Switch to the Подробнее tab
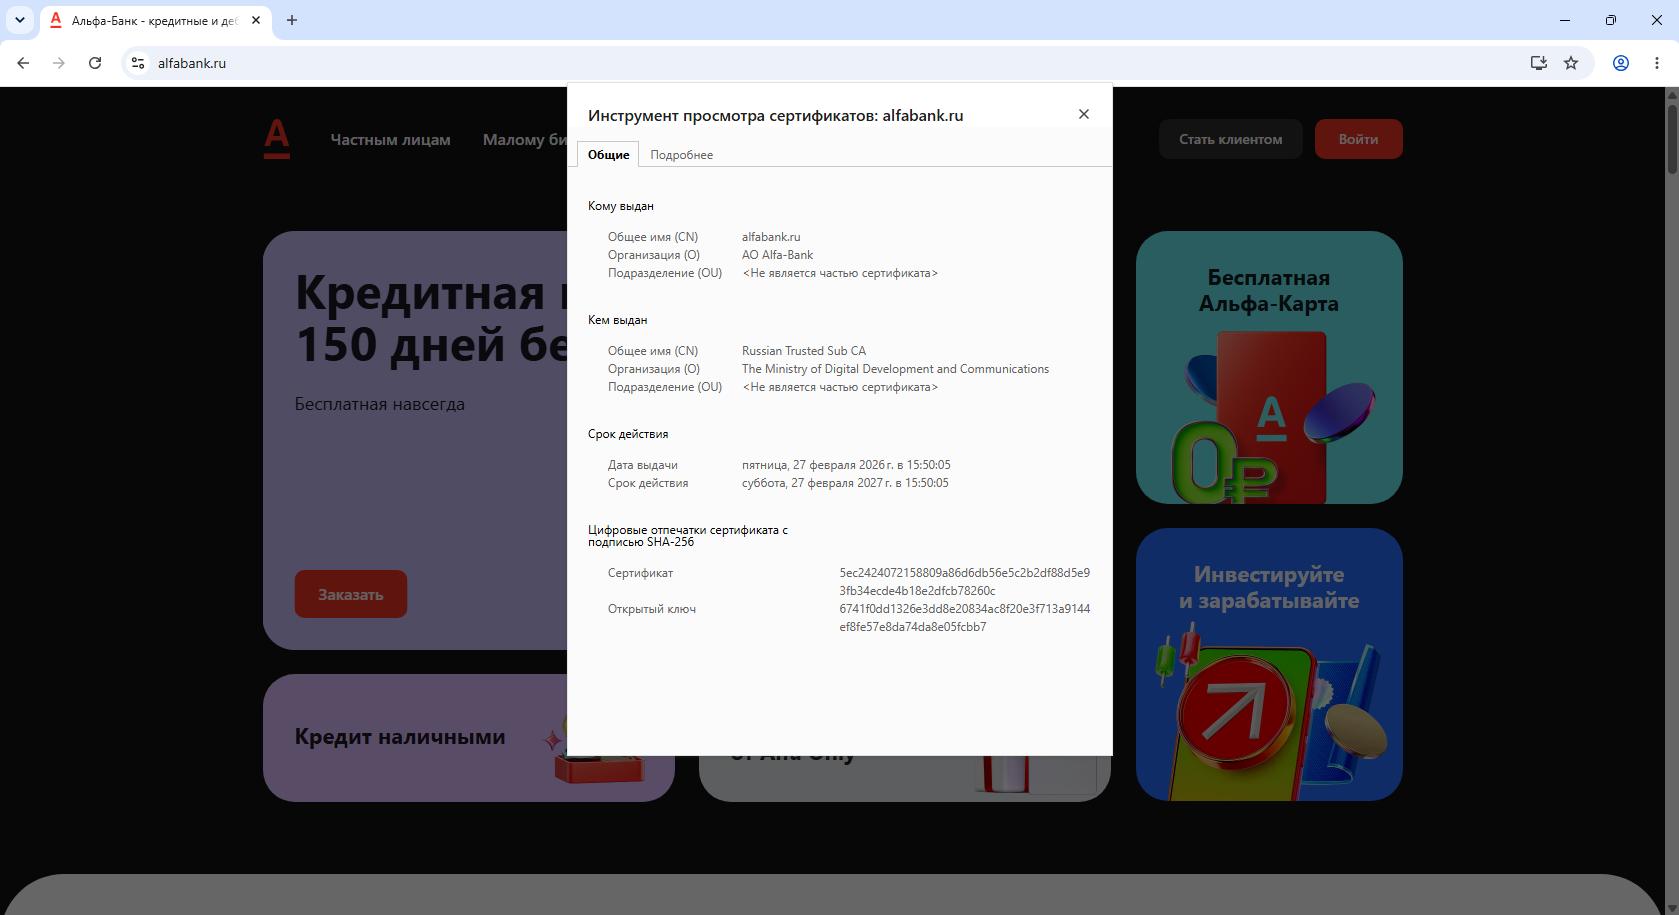The height and width of the screenshot is (915, 1679). click(681, 155)
